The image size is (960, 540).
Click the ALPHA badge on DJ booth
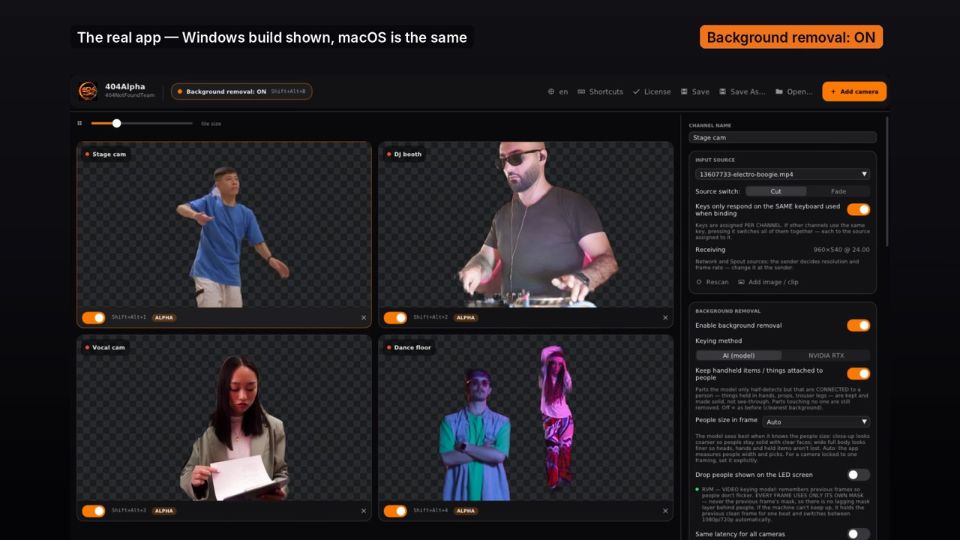[x=466, y=318]
